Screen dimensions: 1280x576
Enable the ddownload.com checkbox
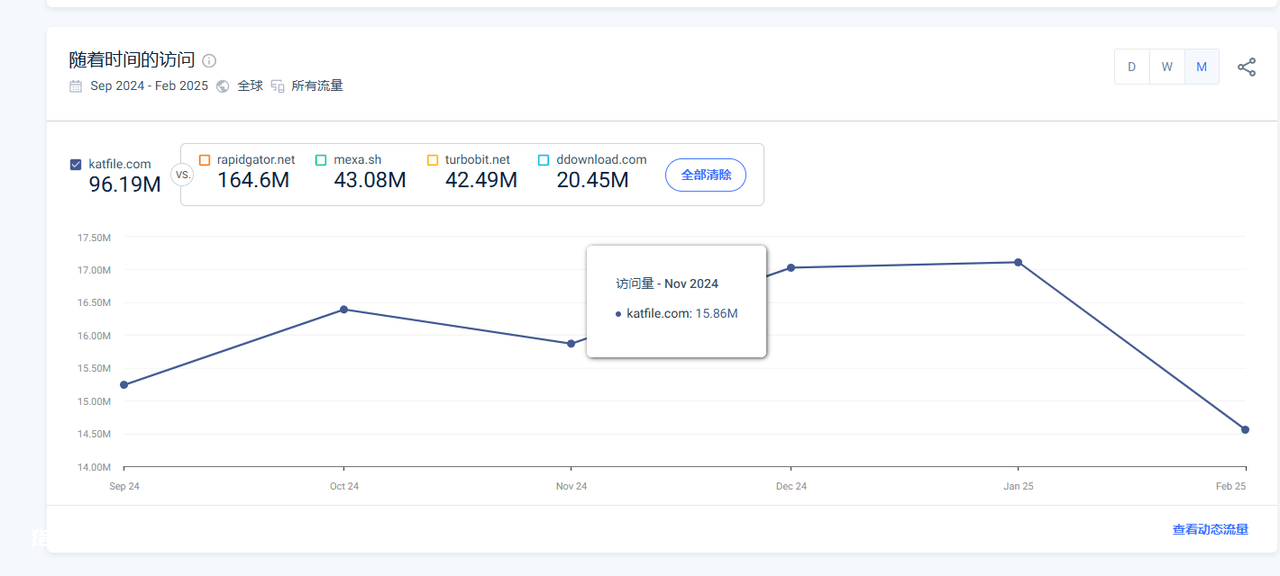[544, 160]
